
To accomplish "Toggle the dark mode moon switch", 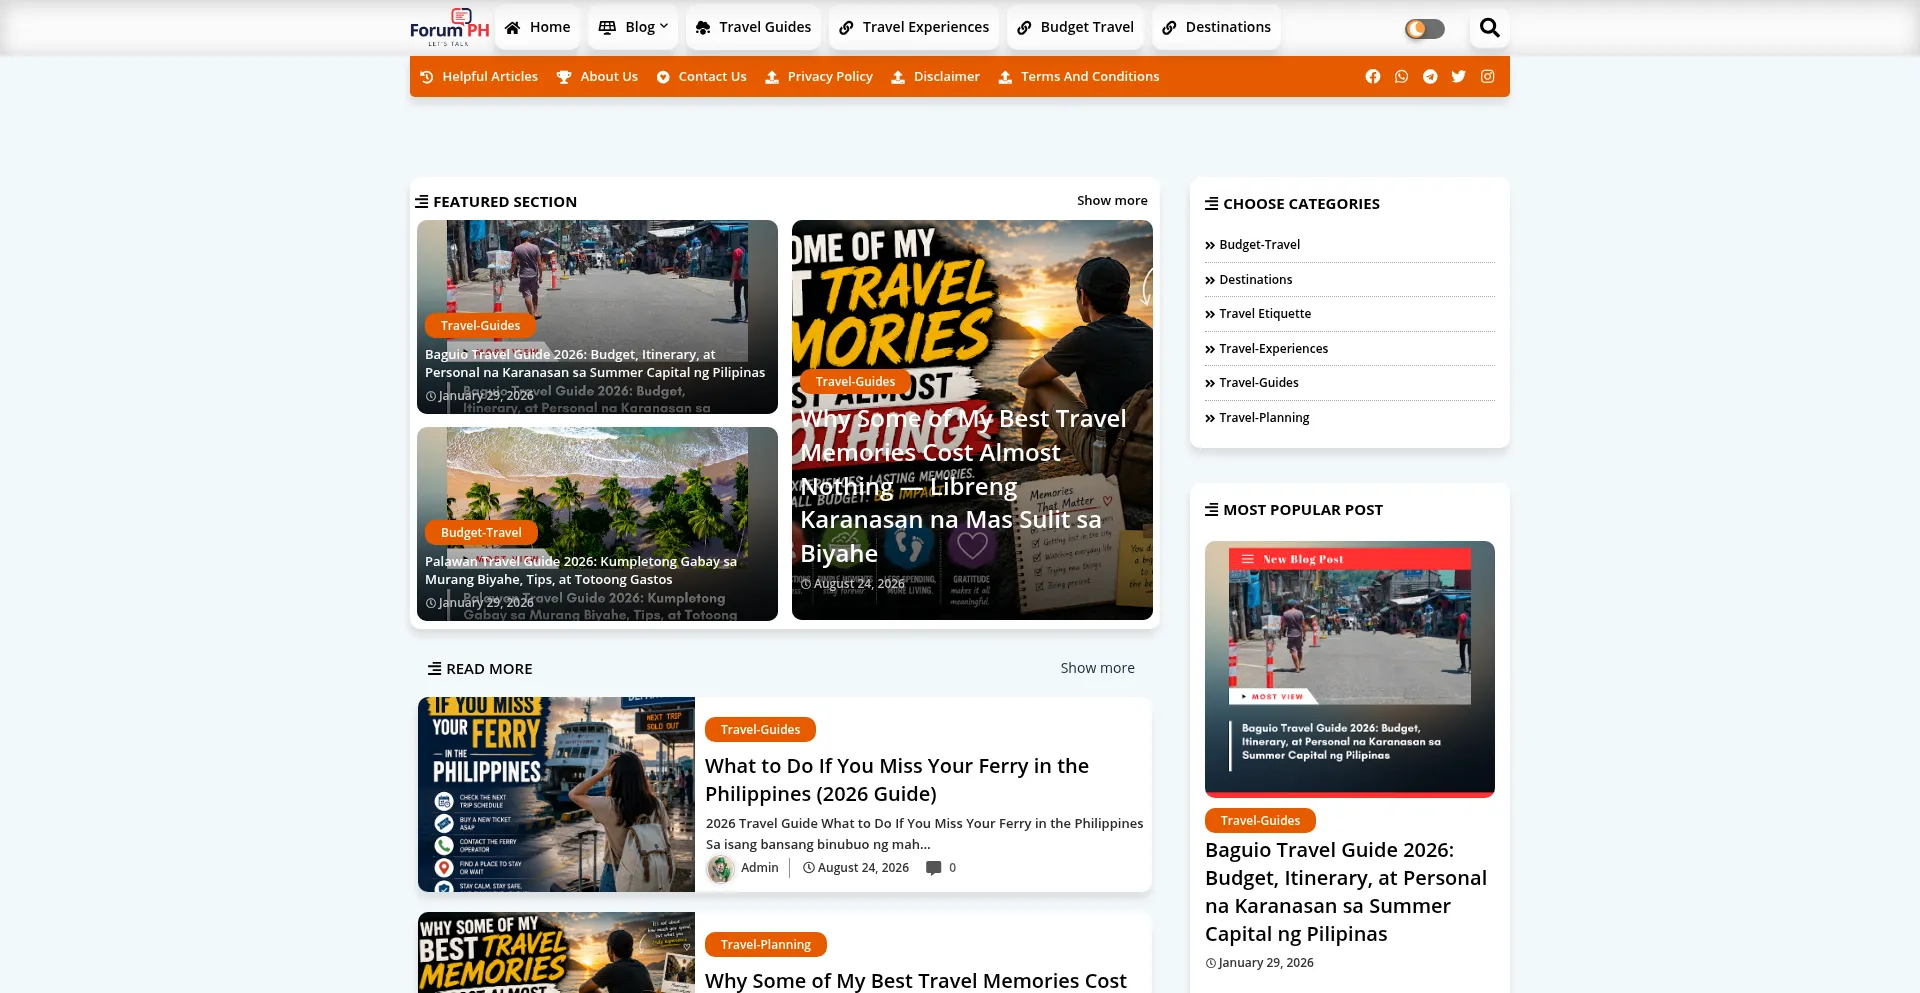I will (x=1425, y=29).
